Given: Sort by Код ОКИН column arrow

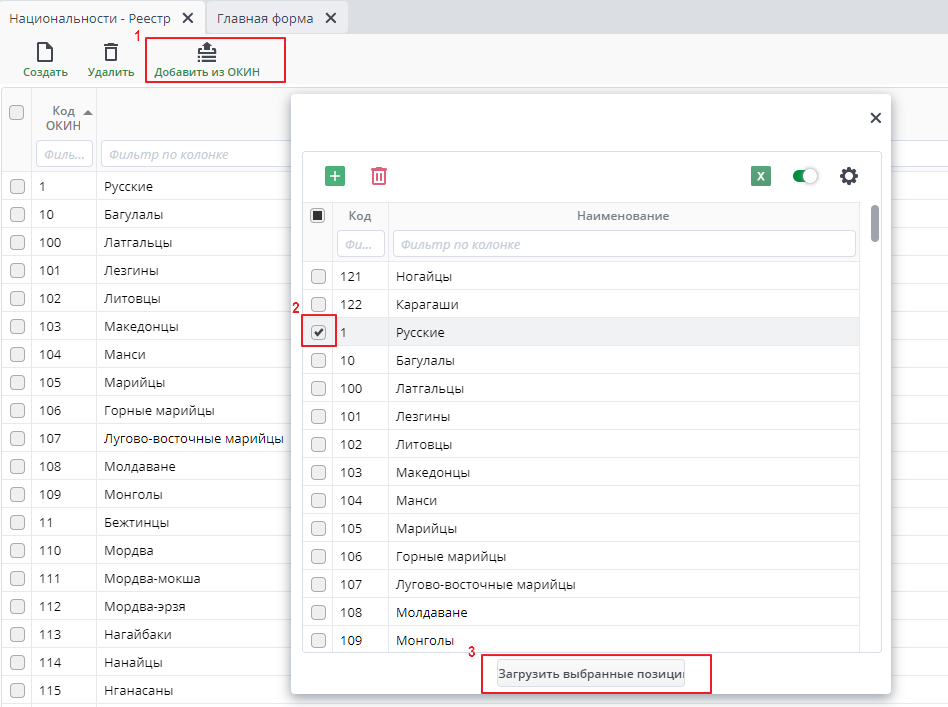Looking at the screenshot, I should coord(88,112).
